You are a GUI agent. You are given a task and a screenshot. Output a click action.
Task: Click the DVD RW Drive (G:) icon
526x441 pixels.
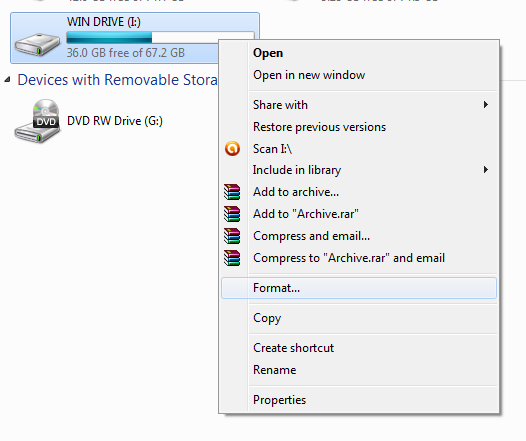click(37, 121)
